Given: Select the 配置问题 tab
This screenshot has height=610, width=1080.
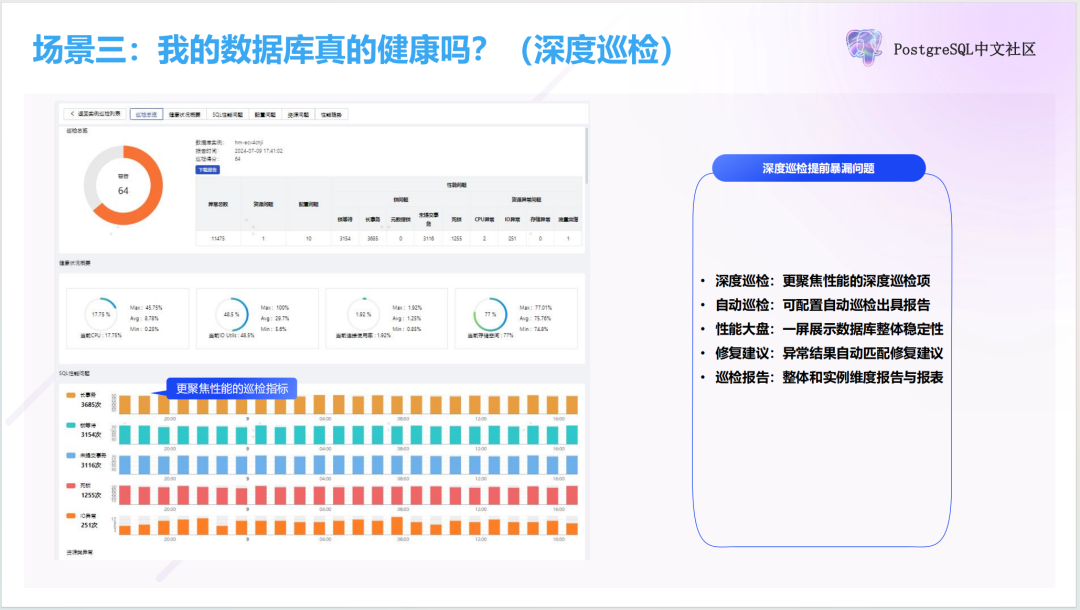Looking at the screenshot, I should pyautogui.click(x=266, y=114).
